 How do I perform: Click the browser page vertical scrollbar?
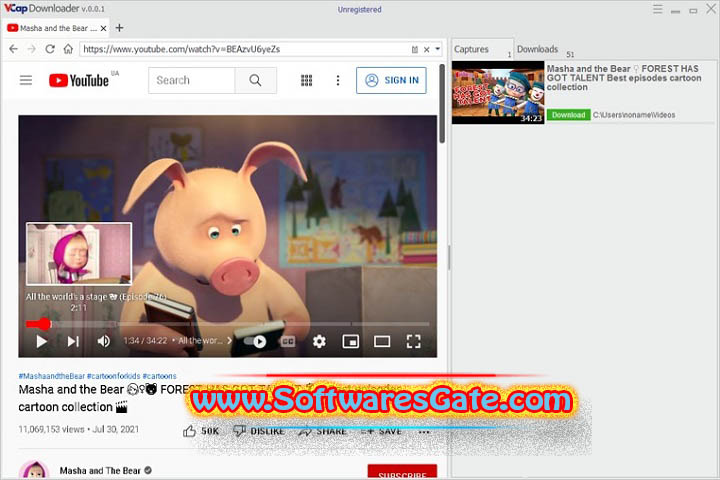click(442, 103)
